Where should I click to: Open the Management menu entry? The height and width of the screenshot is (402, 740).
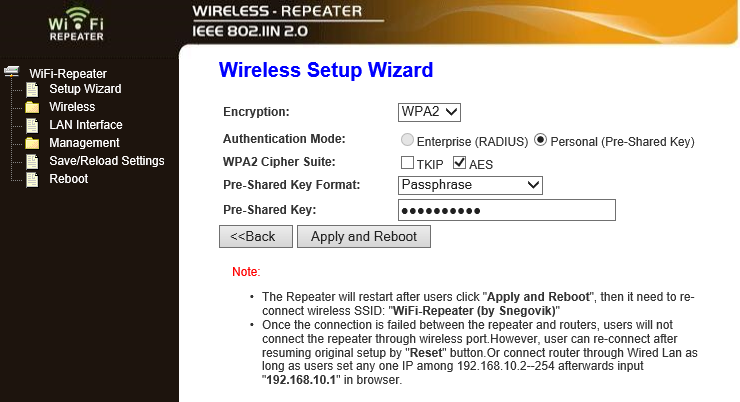click(x=84, y=143)
